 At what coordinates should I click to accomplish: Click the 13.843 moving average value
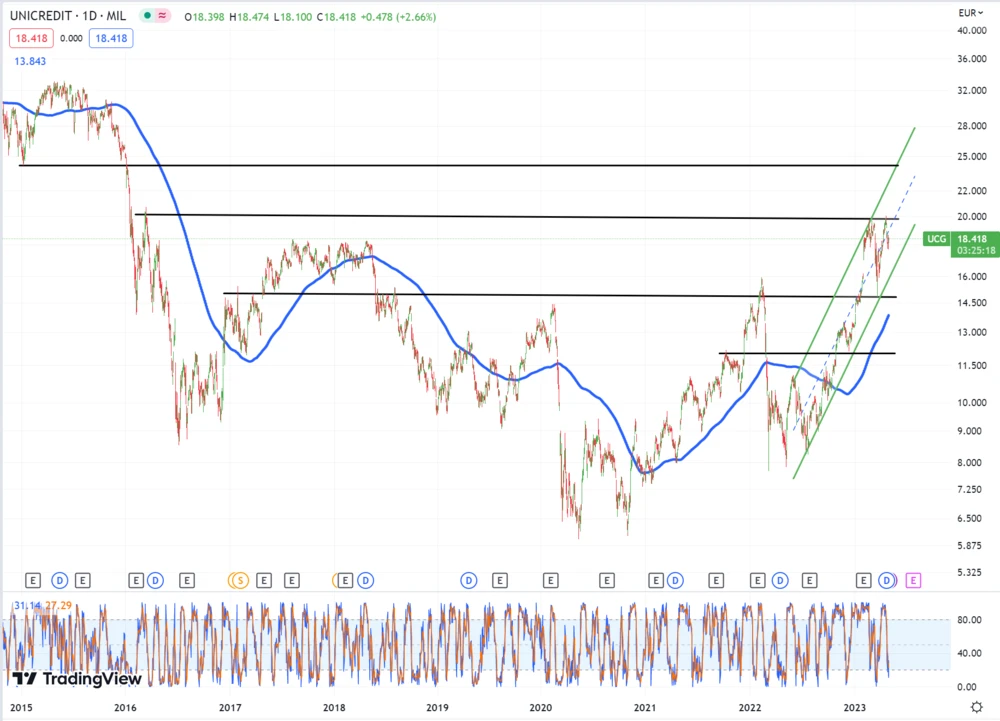29,62
